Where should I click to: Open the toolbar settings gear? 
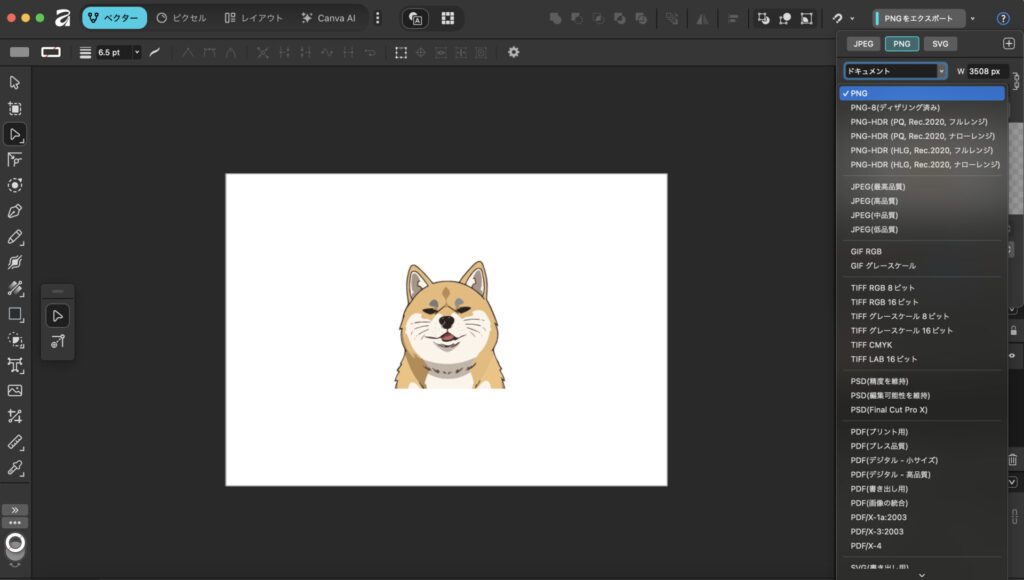(513, 52)
